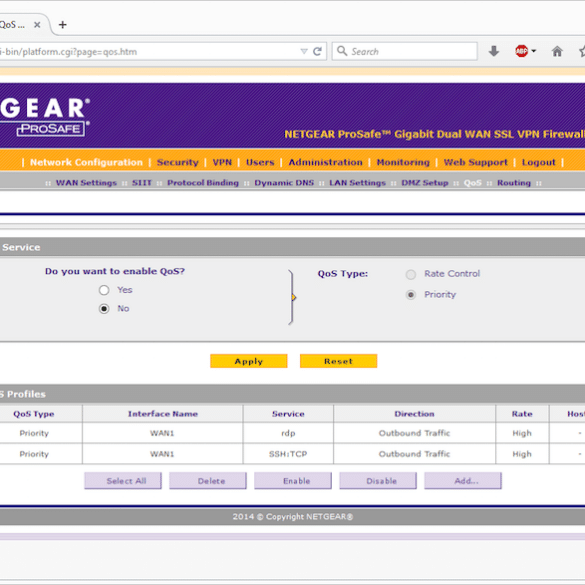Image resolution: width=585 pixels, height=585 pixels.
Task: Go to WAN Settings submenu
Action: tap(86, 183)
